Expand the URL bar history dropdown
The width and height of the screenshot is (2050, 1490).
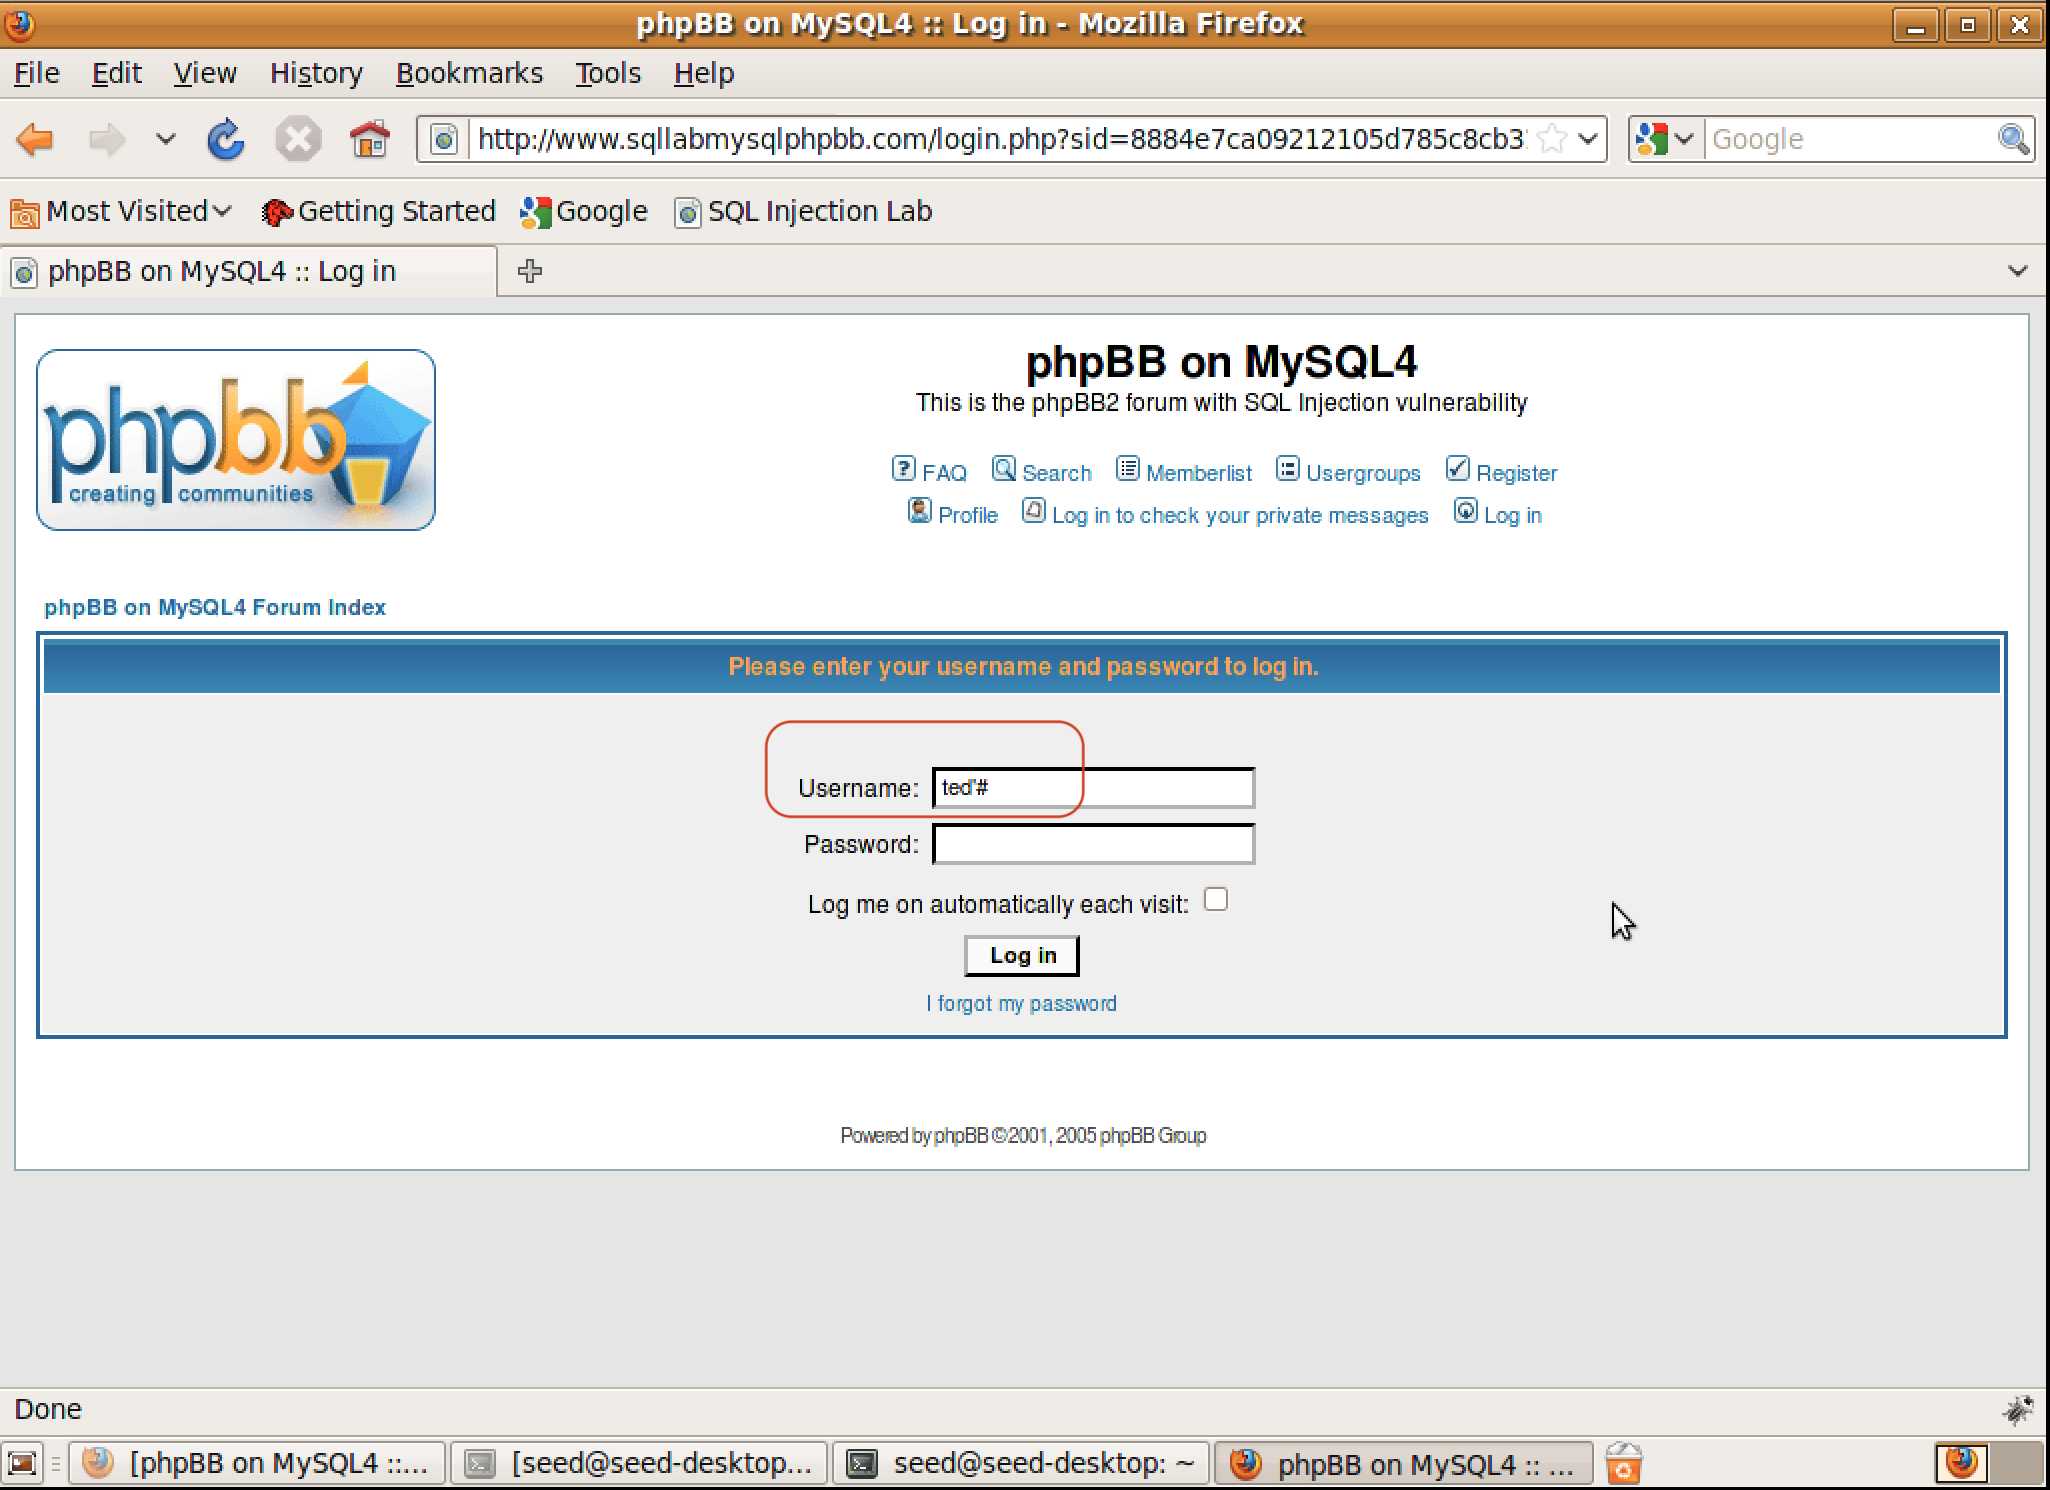(1588, 139)
